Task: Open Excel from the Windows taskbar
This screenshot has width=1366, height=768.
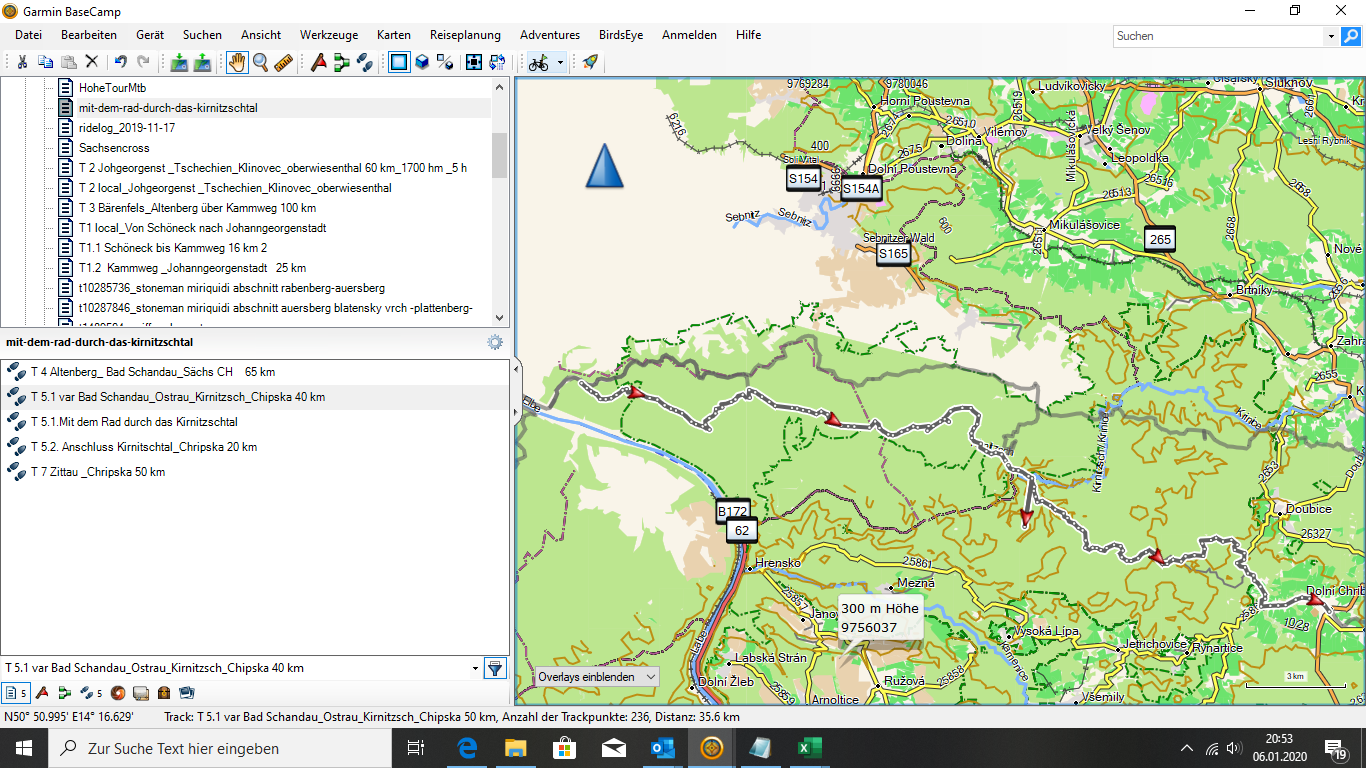Action: [x=809, y=748]
